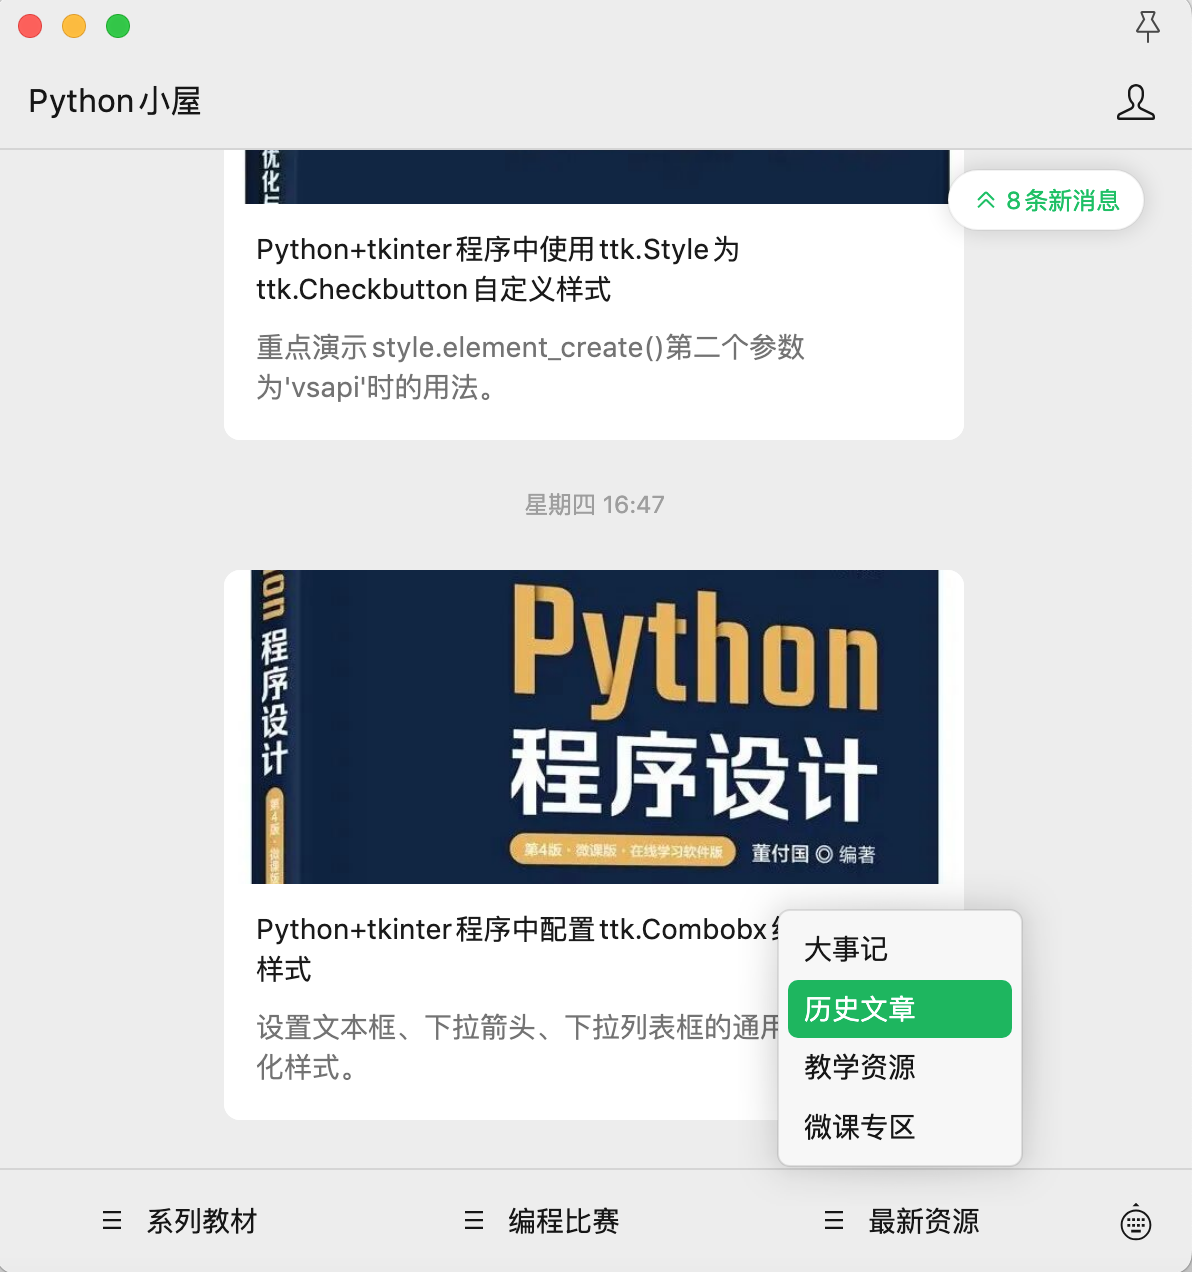Screen dimensions: 1192x1272
Task: Expand the 编程比赛 bottom menu
Action: [x=542, y=1221]
